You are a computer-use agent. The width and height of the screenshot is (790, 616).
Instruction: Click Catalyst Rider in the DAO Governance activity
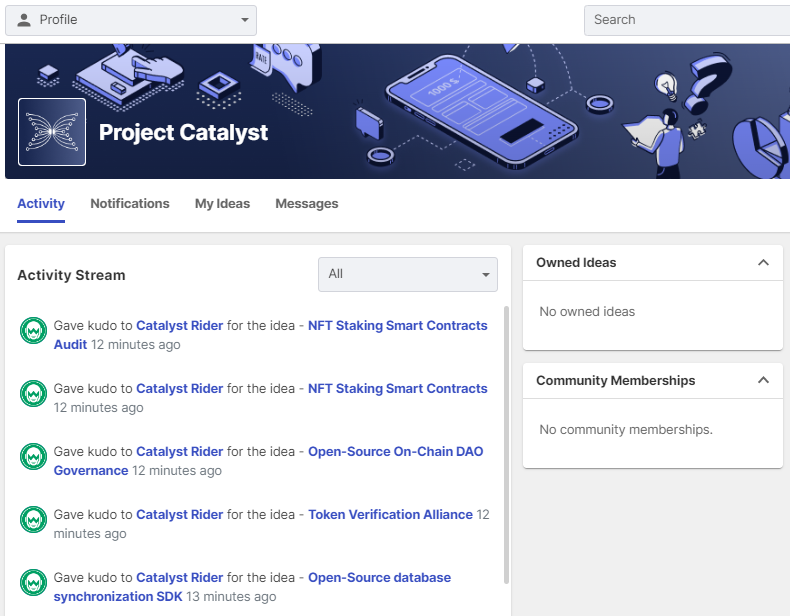pyautogui.click(x=179, y=452)
